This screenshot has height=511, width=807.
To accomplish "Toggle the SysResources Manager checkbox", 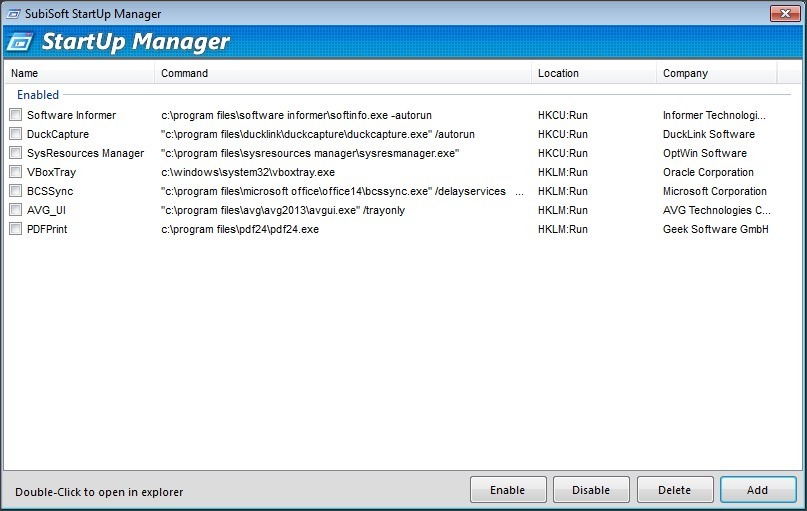I will (x=15, y=153).
